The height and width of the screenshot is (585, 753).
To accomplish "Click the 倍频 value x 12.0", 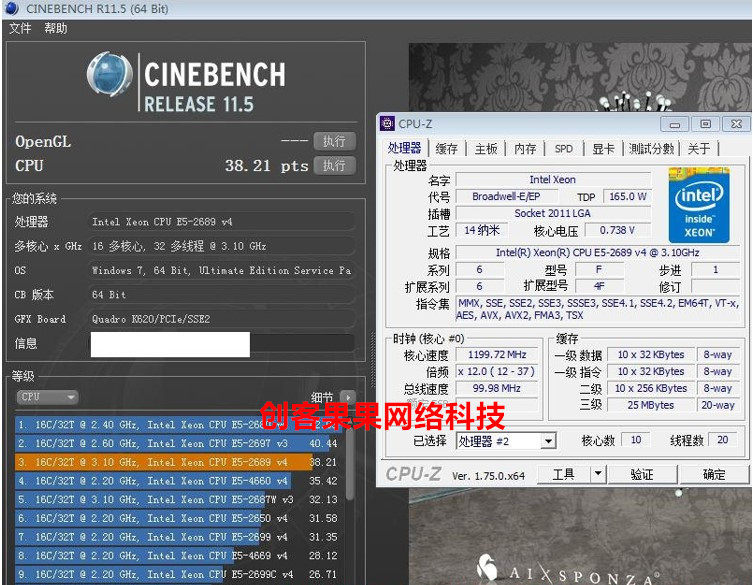I will (x=497, y=372).
